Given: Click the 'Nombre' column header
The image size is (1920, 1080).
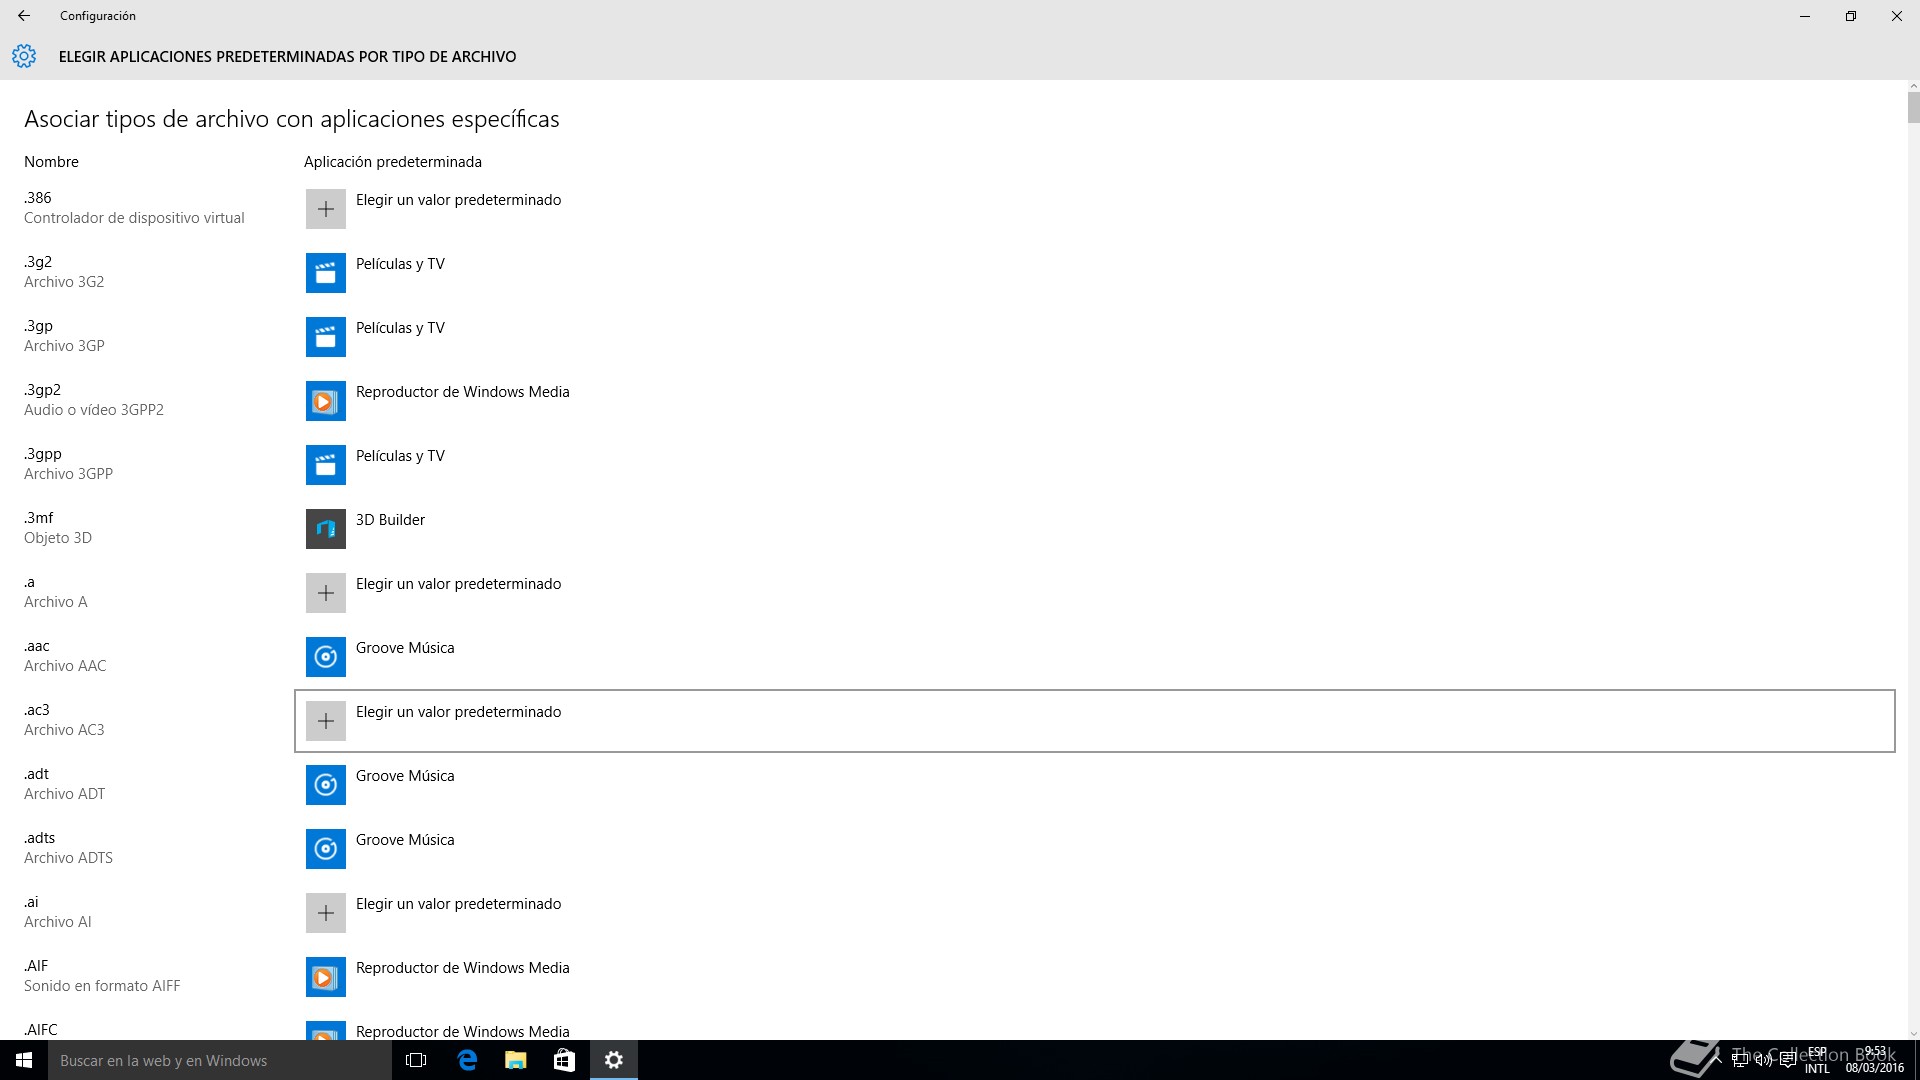Looking at the screenshot, I should (51, 162).
